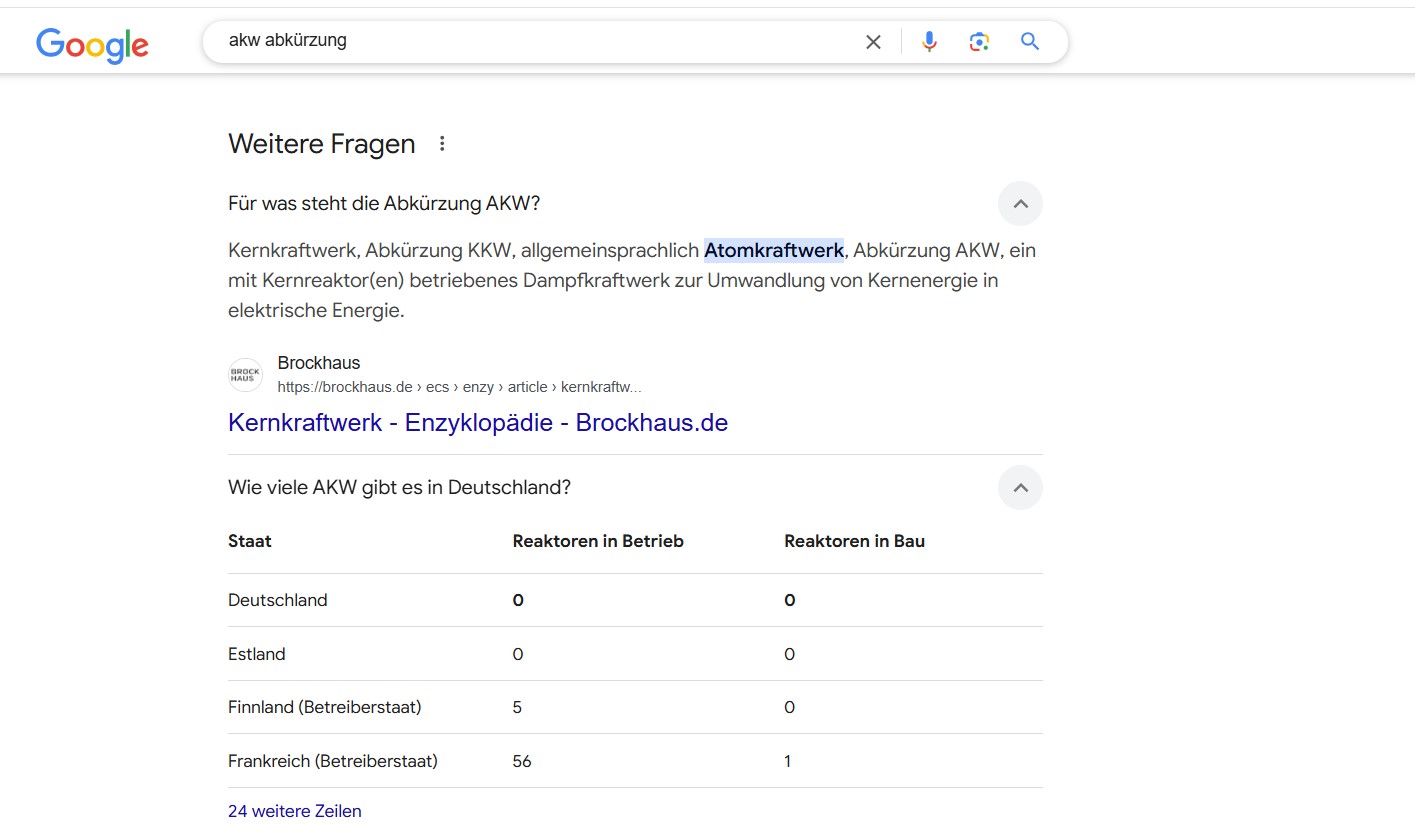1415x835 pixels.
Task: Click the question 'Wie viele AKW gibt es in Deutschland?'
Action: coord(399,488)
